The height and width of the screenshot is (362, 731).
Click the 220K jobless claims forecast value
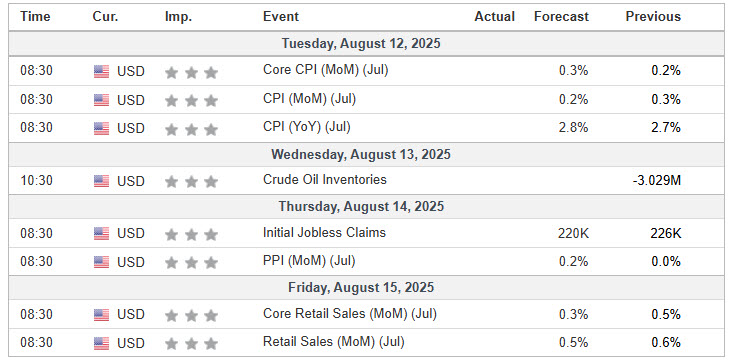[573, 233]
